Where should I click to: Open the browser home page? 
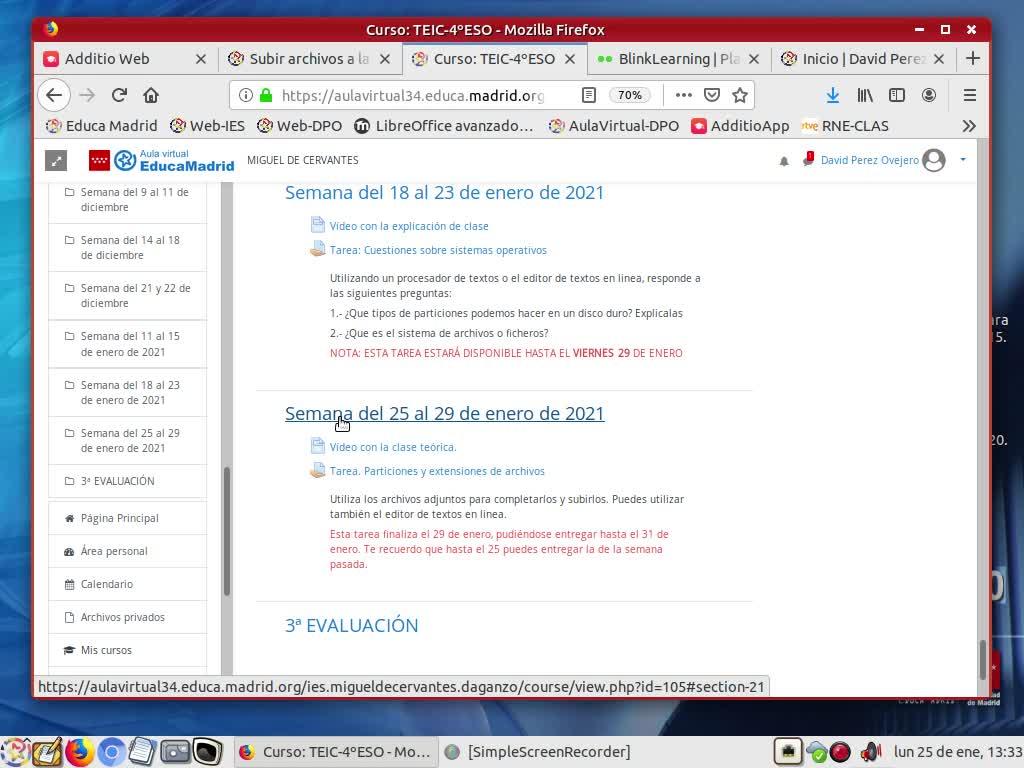click(x=151, y=95)
